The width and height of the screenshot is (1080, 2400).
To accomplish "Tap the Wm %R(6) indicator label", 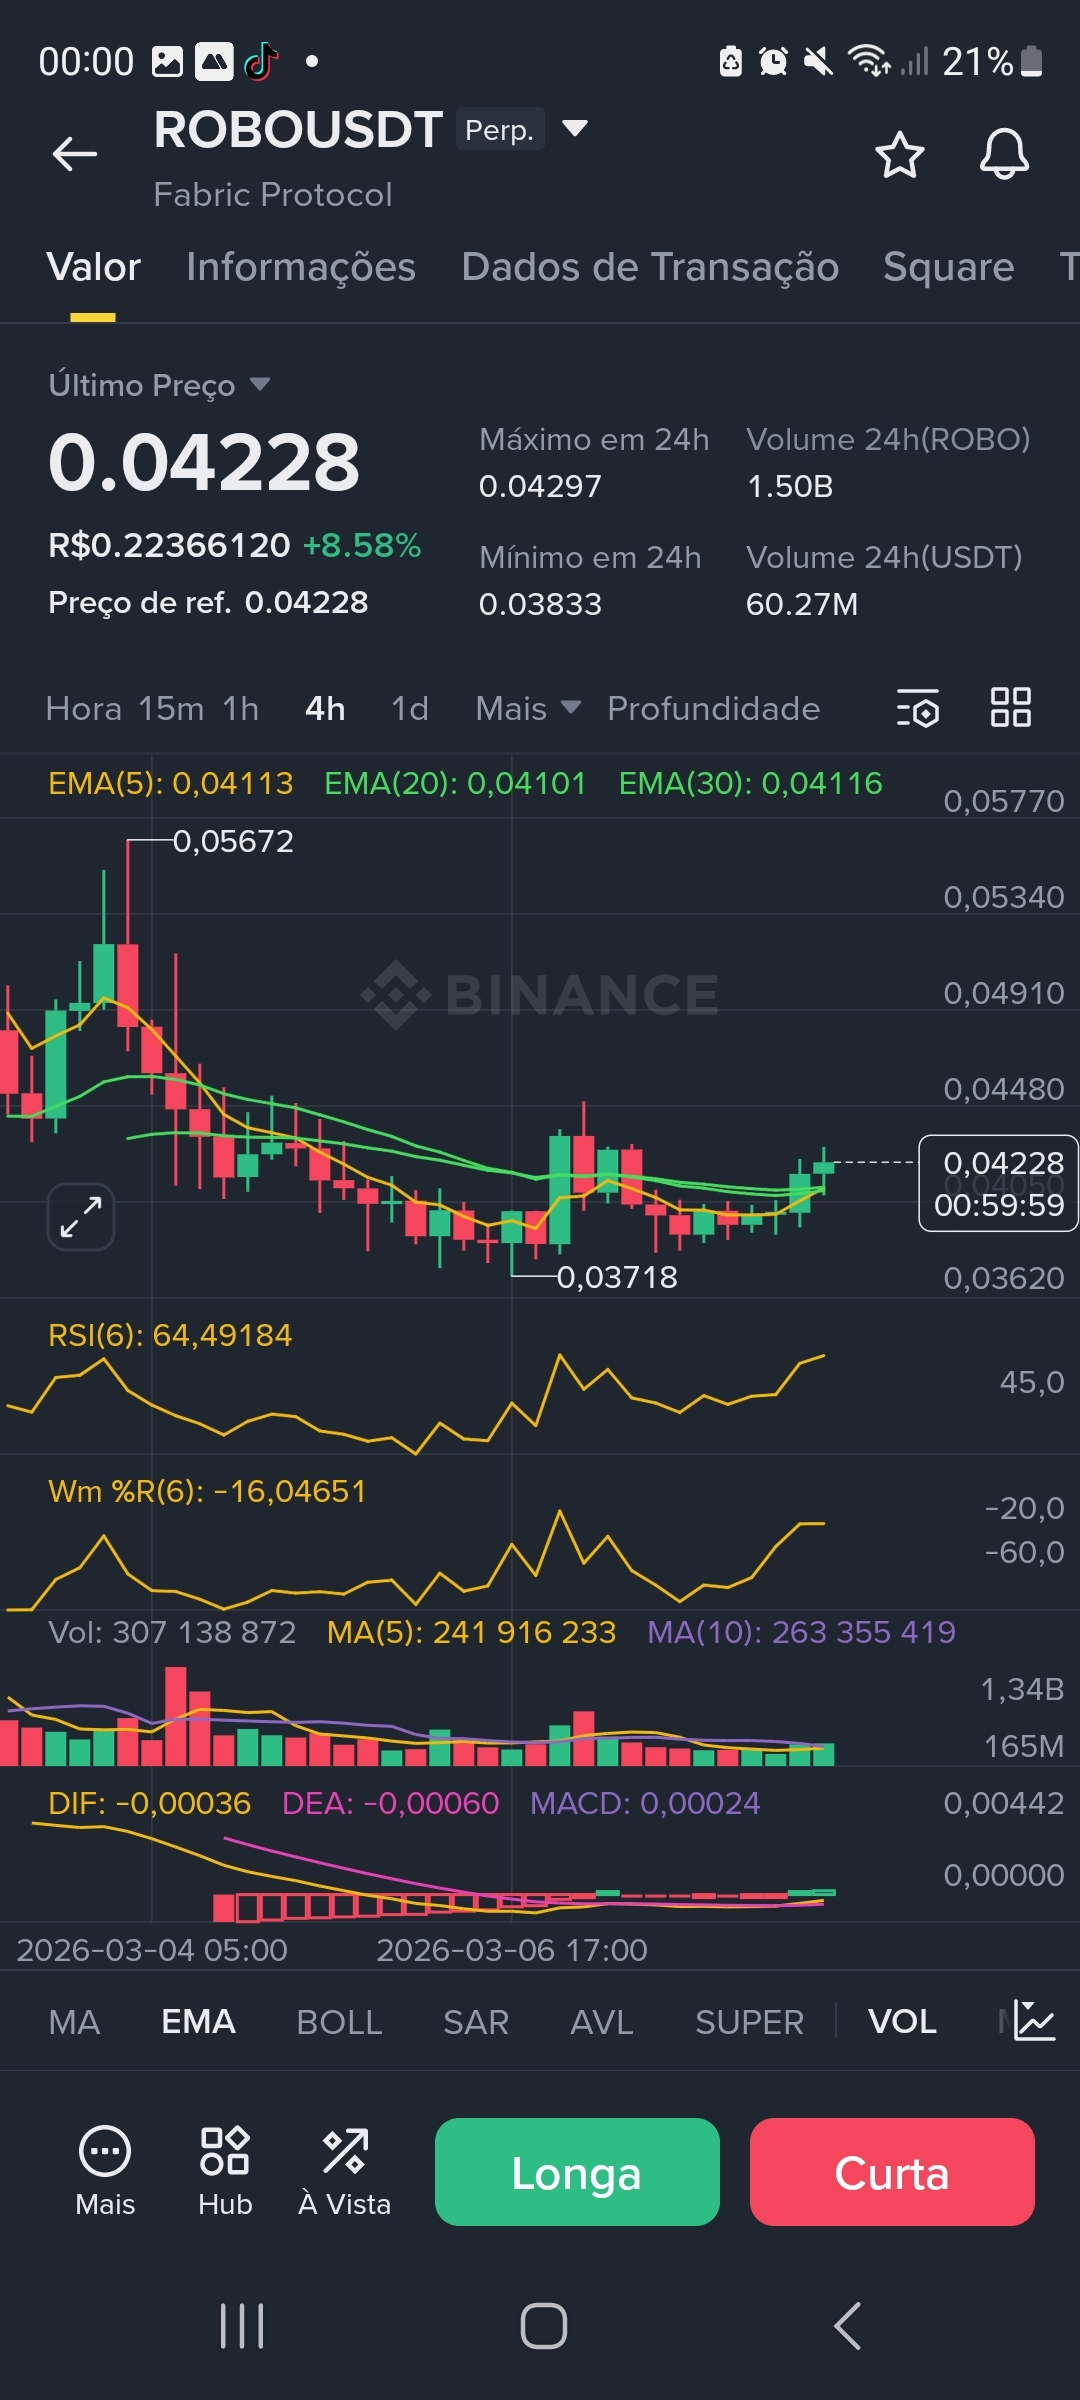I will (207, 1491).
